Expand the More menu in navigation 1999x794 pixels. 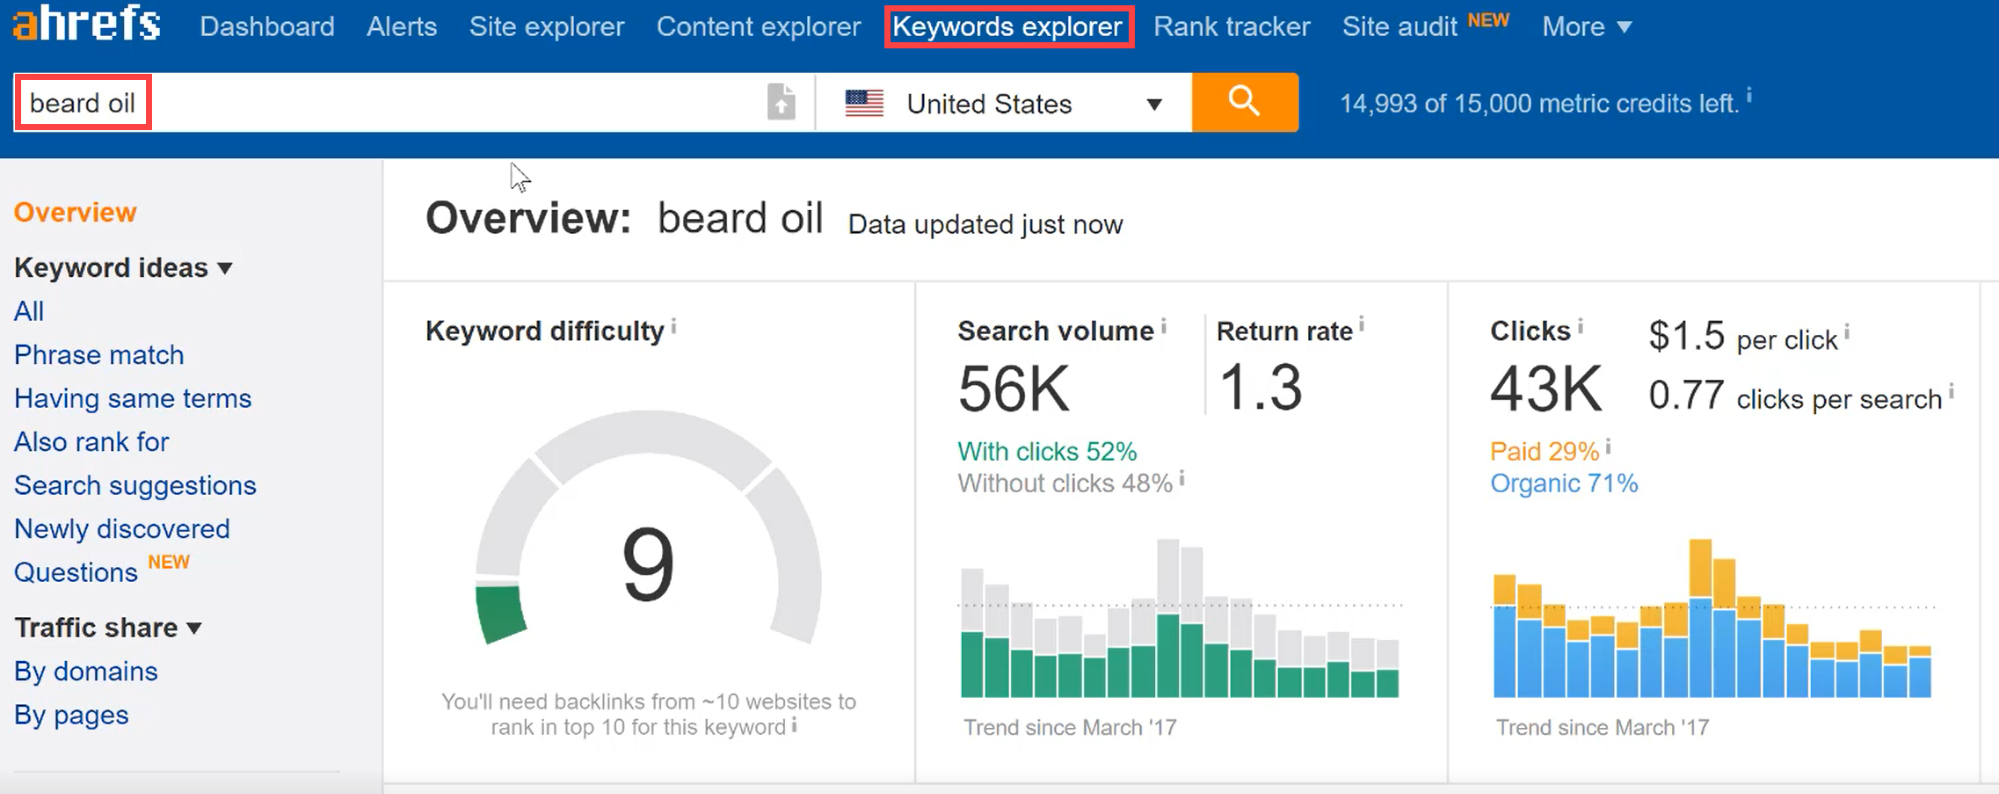pyautogui.click(x=1586, y=27)
